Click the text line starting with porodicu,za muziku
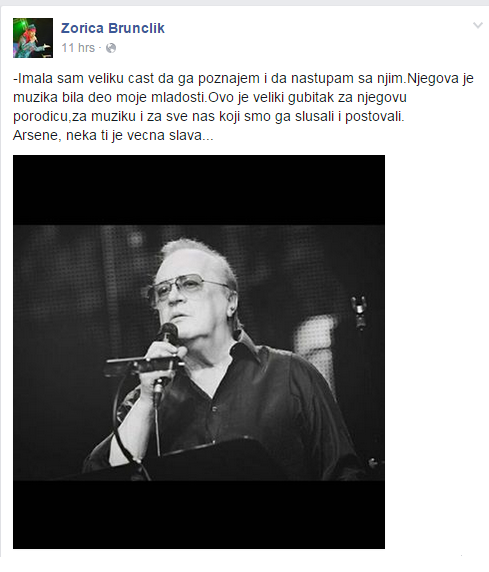 pos(209,116)
